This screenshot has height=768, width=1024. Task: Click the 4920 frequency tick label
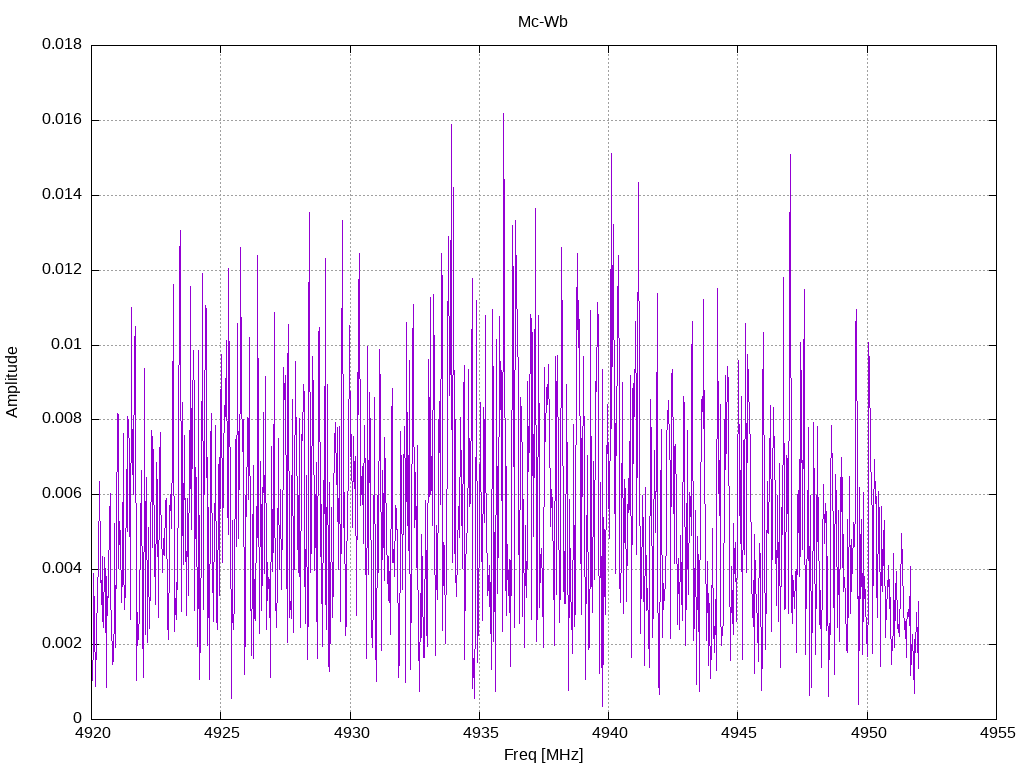[92, 733]
